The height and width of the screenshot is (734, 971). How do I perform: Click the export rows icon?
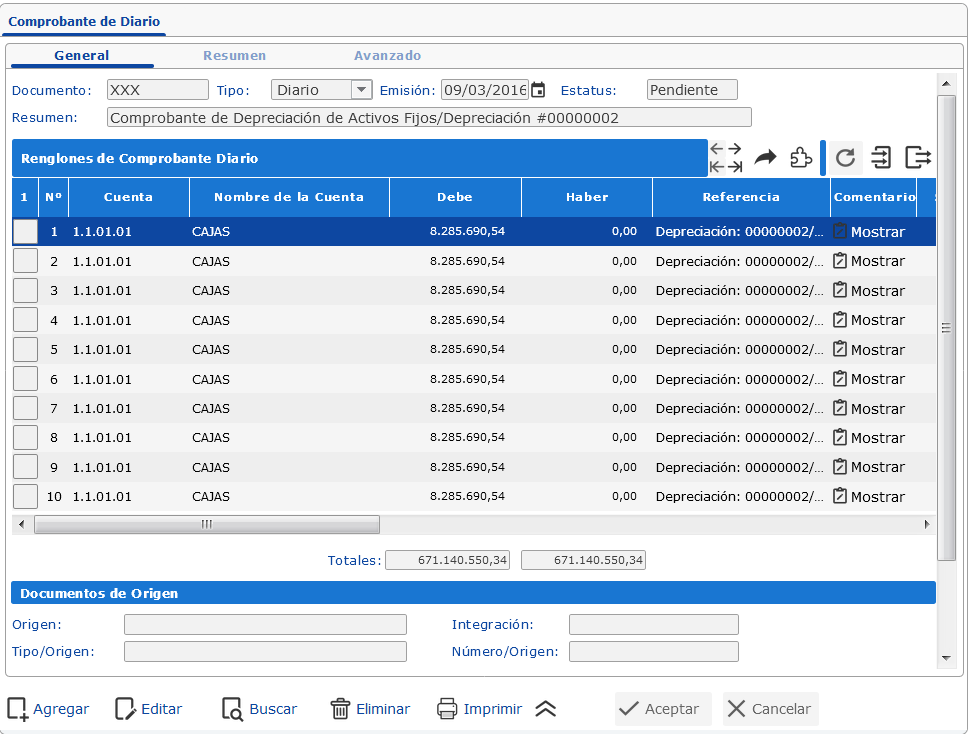[918, 158]
